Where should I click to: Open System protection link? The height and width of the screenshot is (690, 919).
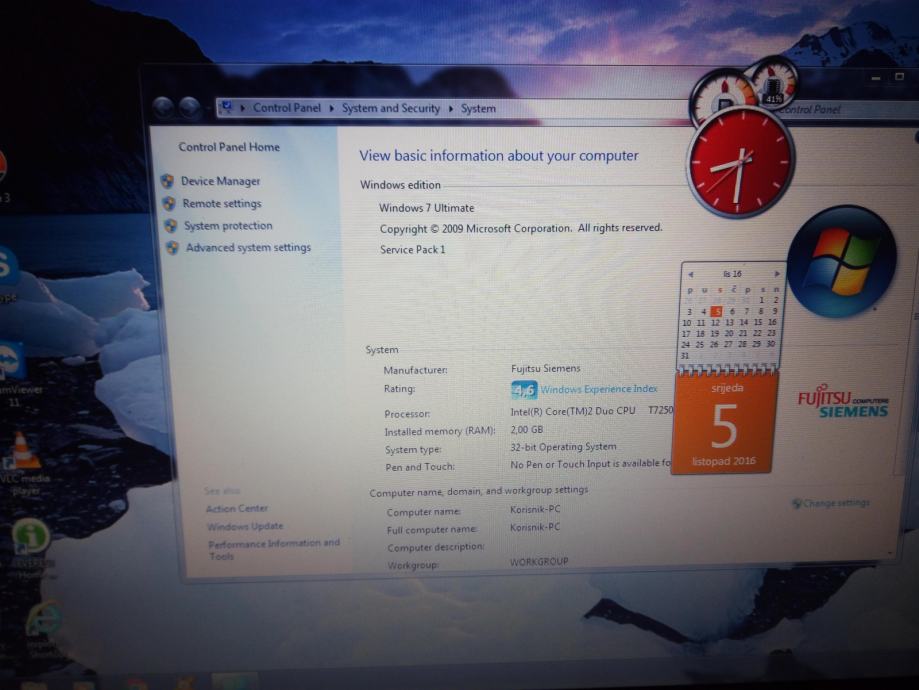228,226
